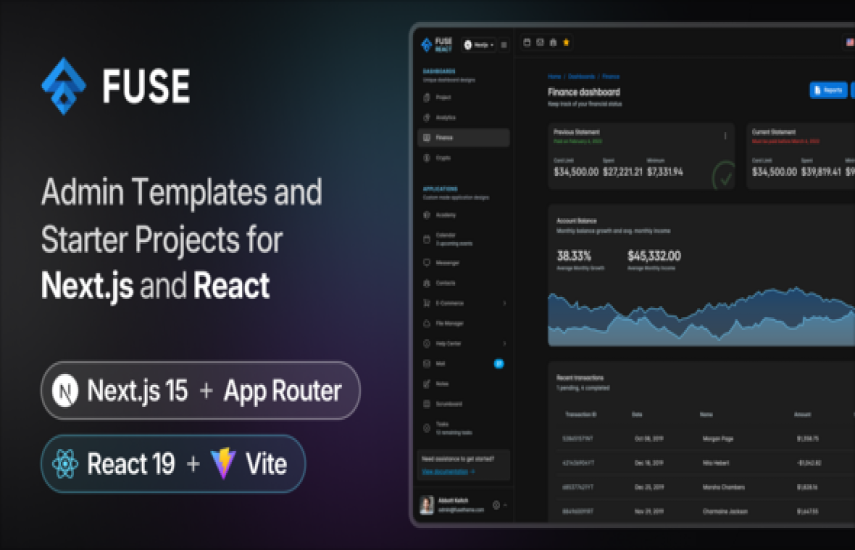Click the Vite lightning bolt icon
Screen dimensions: 855x550
point(223,463)
